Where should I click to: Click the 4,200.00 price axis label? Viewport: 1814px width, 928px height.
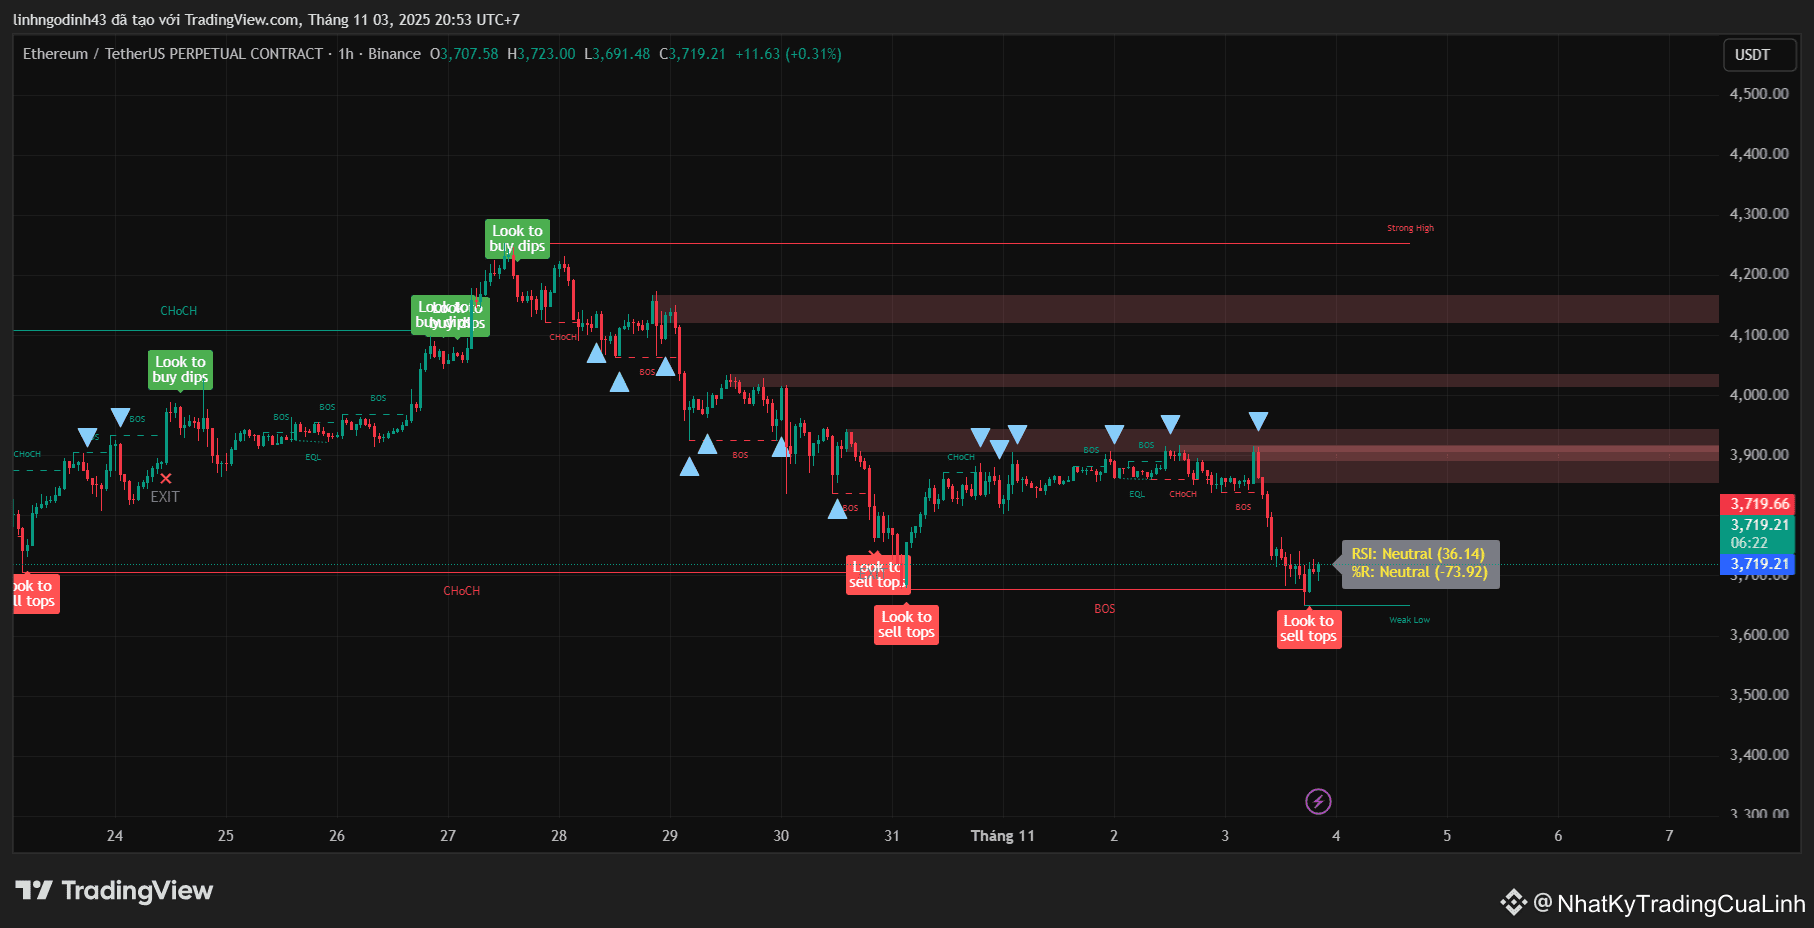tap(1759, 274)
